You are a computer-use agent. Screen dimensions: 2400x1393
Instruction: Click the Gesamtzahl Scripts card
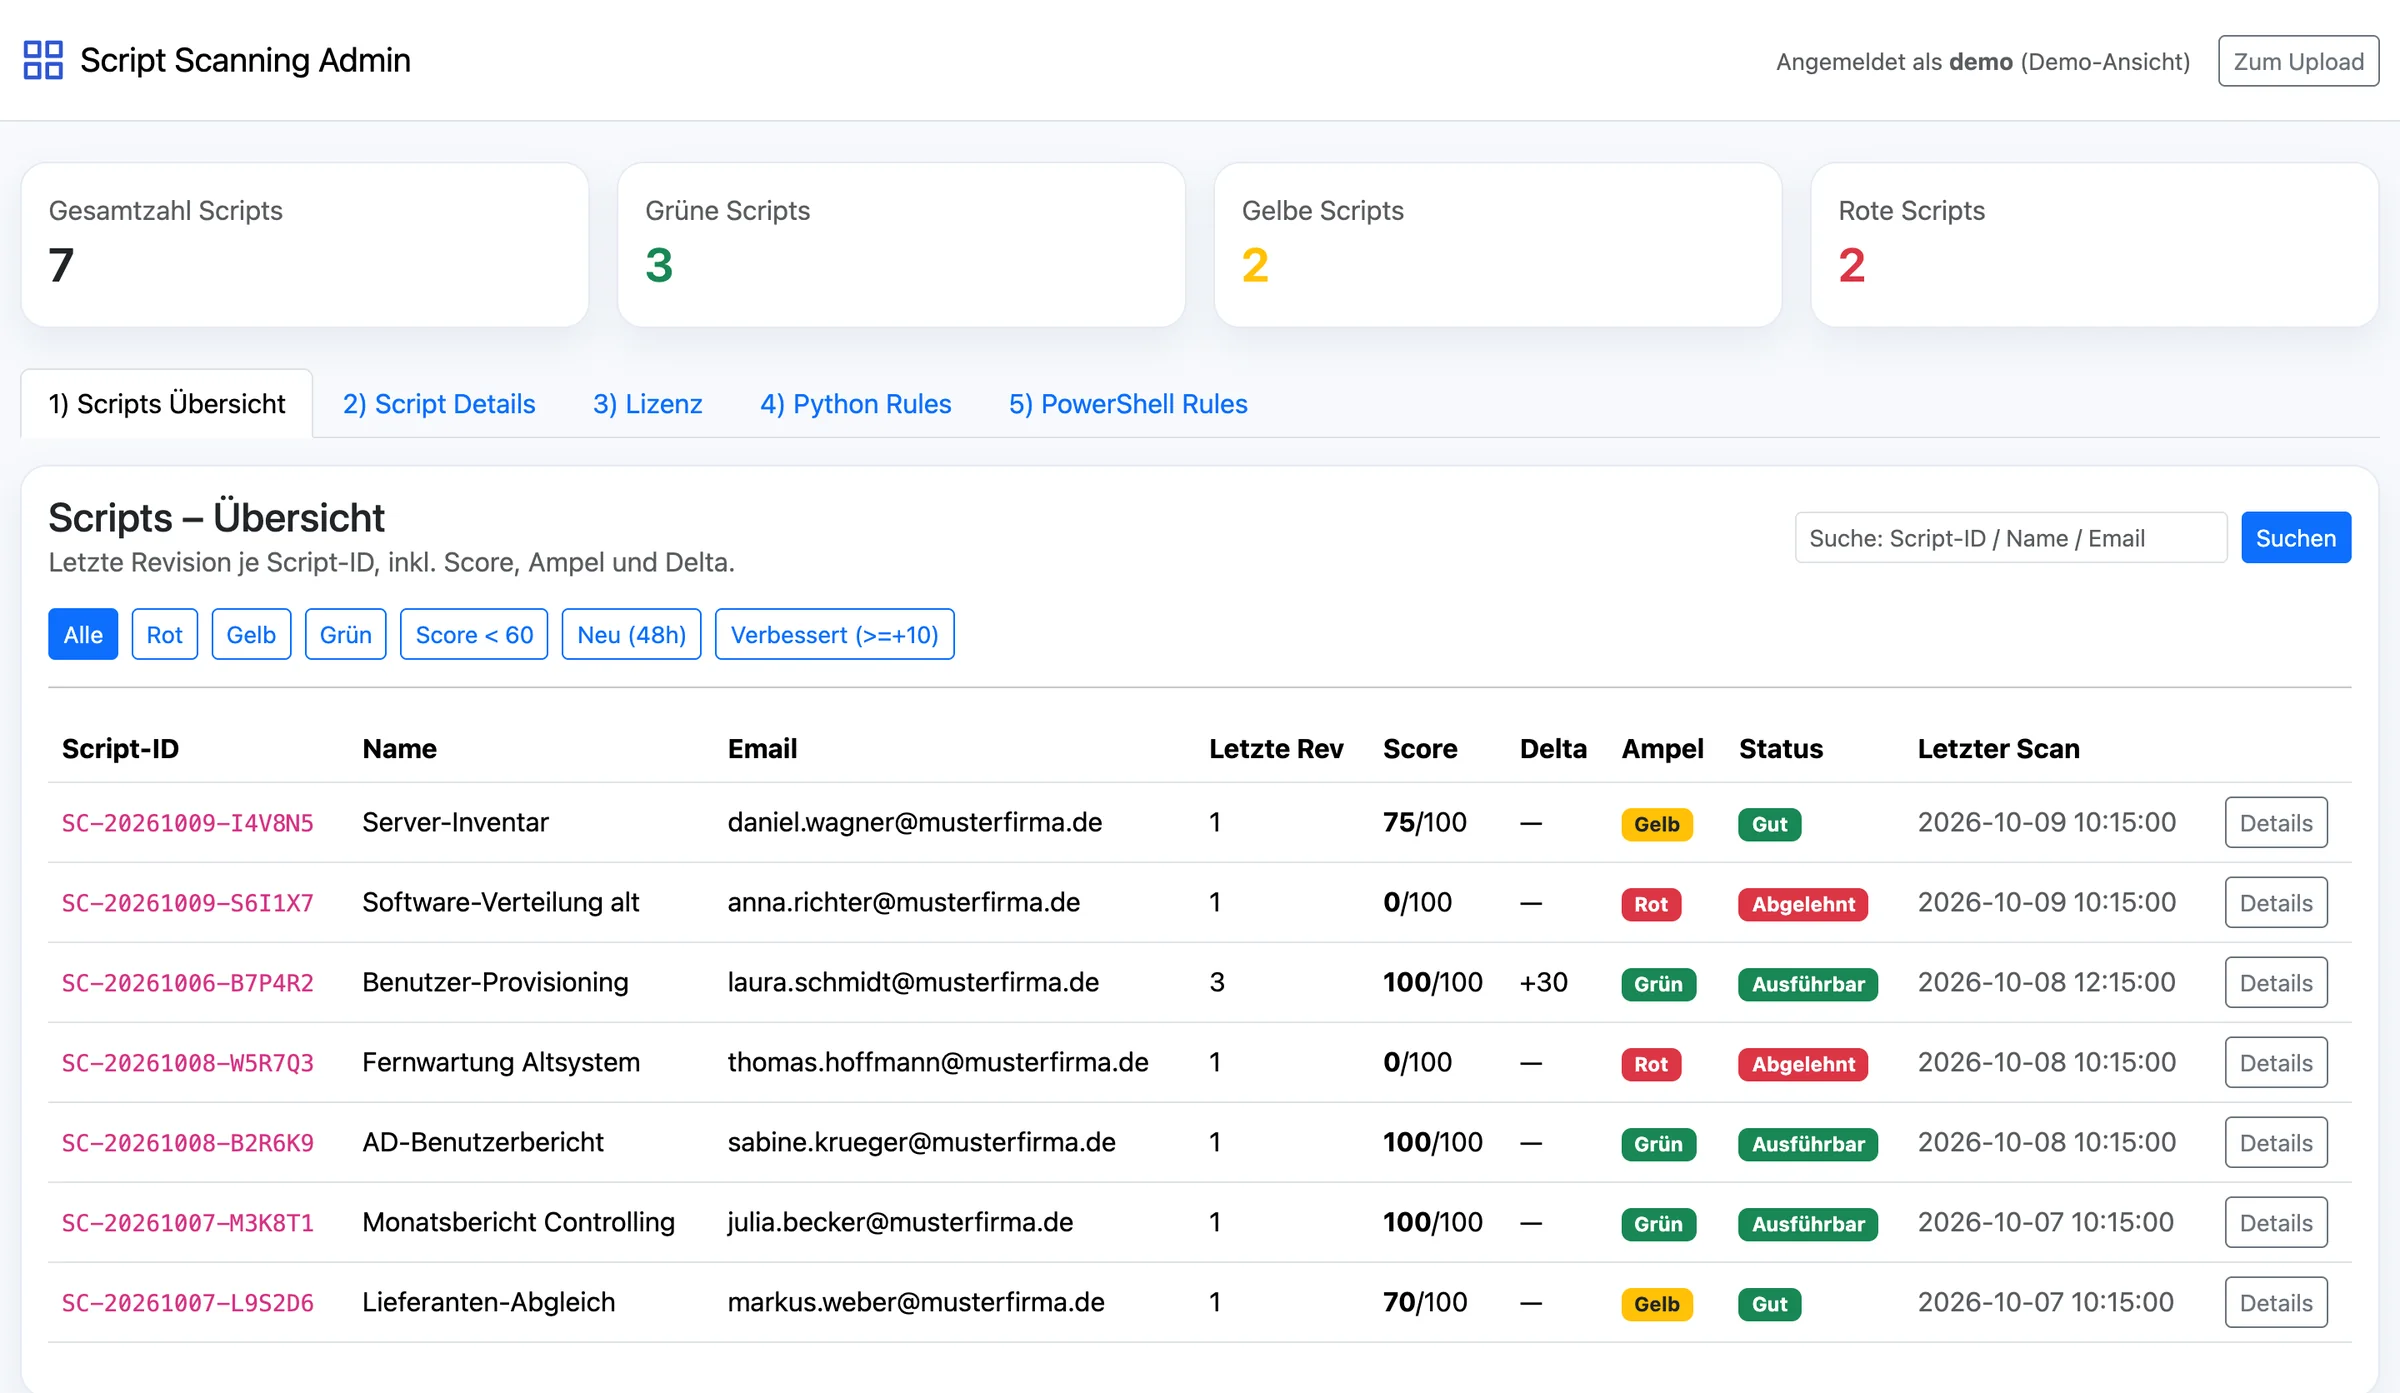point(305,245)
